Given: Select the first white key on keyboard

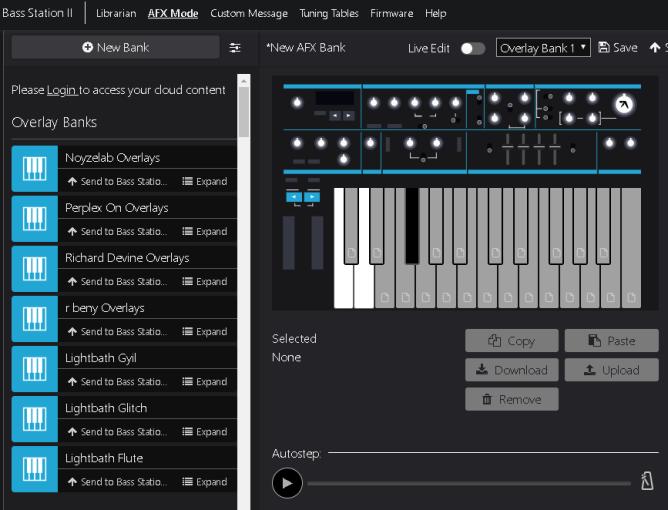Looking at the screenshot, I should (344, 286).
